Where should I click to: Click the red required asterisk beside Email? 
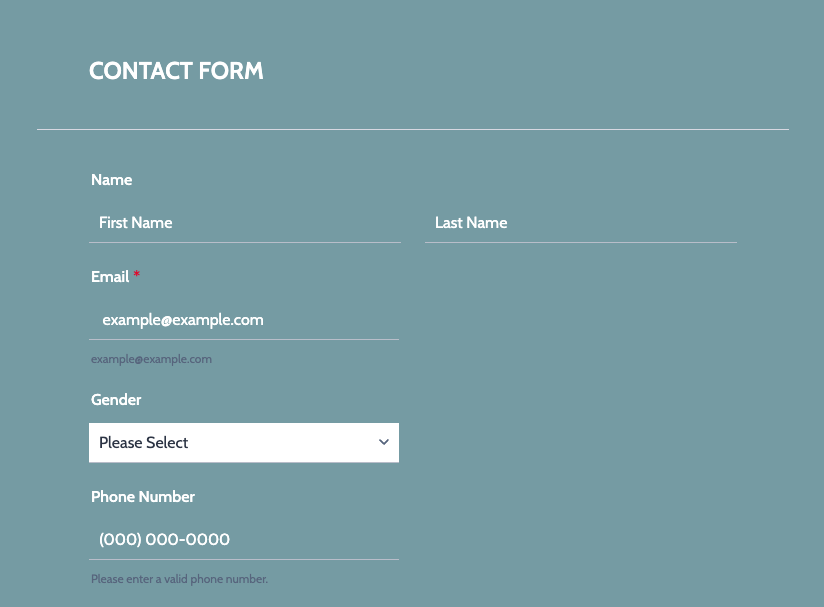[x=137, y=275]
